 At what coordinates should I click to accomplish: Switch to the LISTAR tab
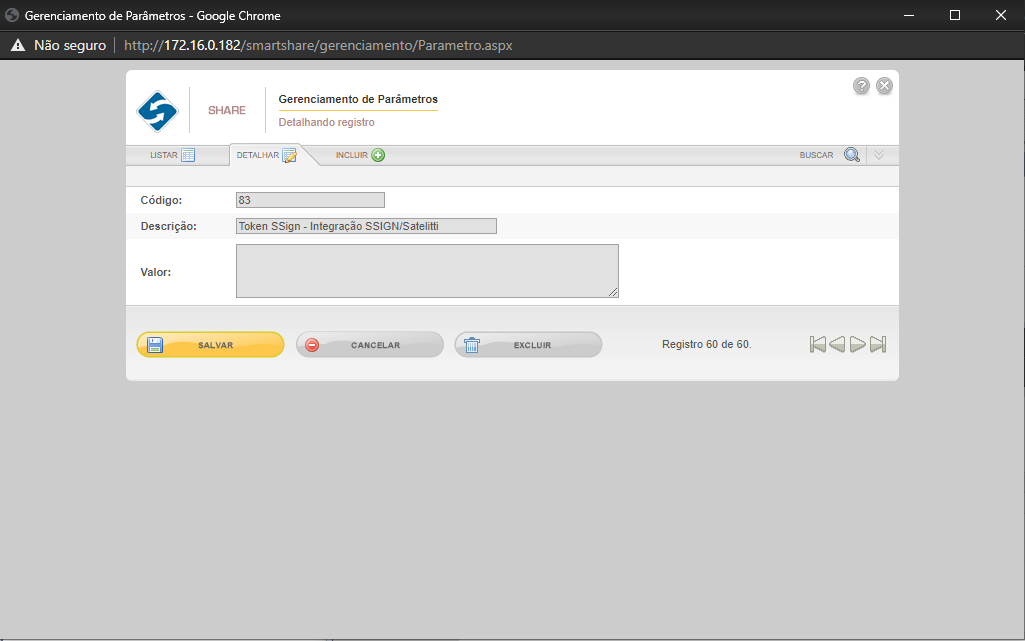tap(173, 155)
